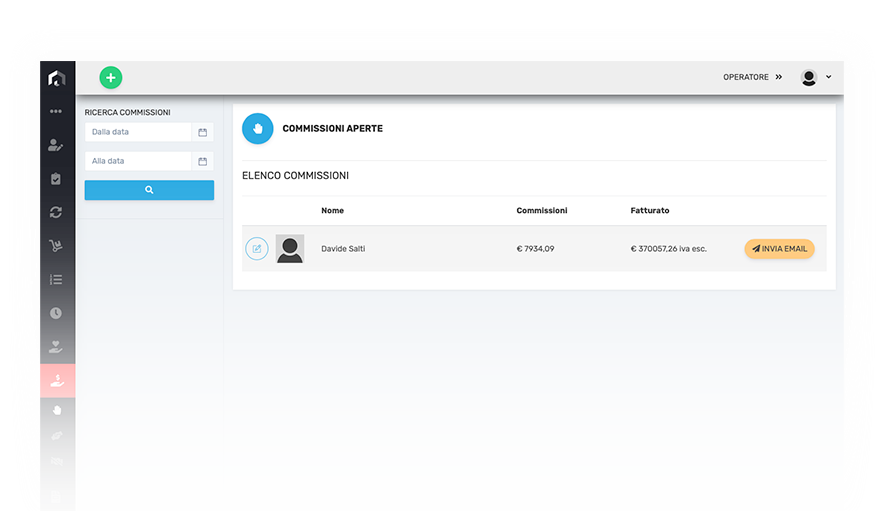
Task: Open the calendar picker for Alla data
Action: (202, 161)
